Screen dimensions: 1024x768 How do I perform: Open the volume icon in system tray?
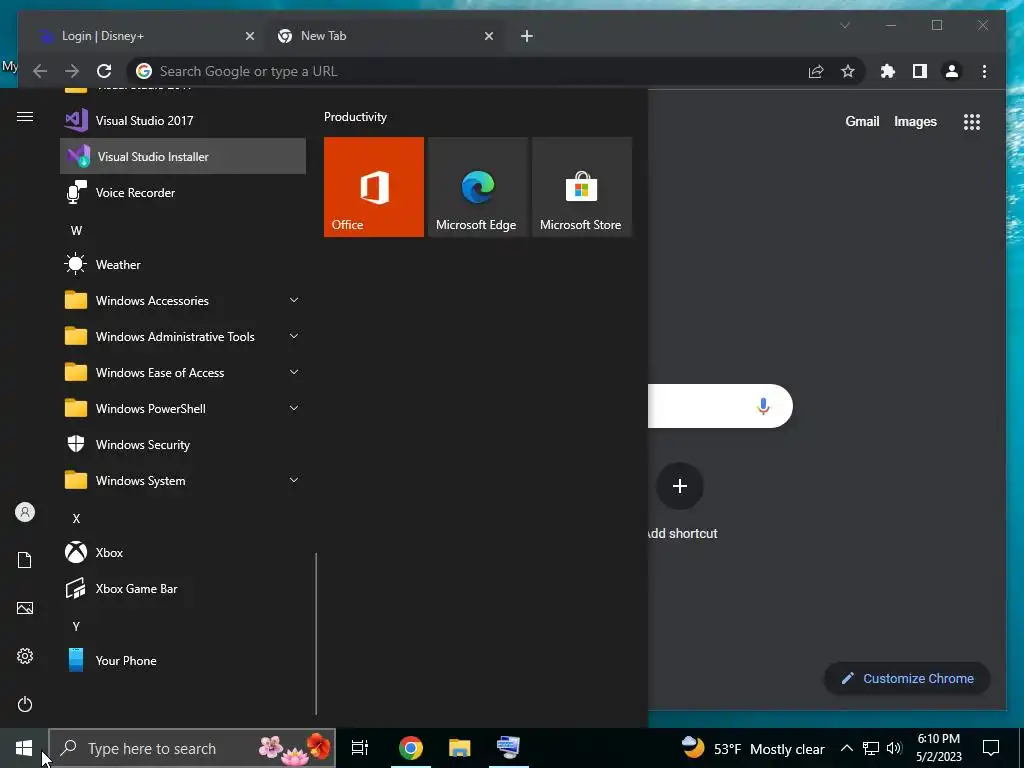click(894, 748)
